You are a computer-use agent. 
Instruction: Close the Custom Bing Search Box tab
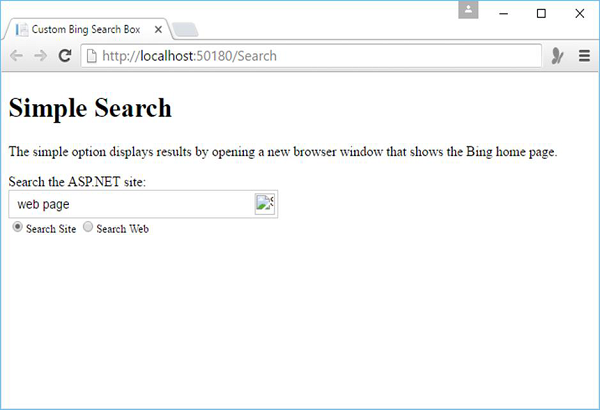coord(158,29)
